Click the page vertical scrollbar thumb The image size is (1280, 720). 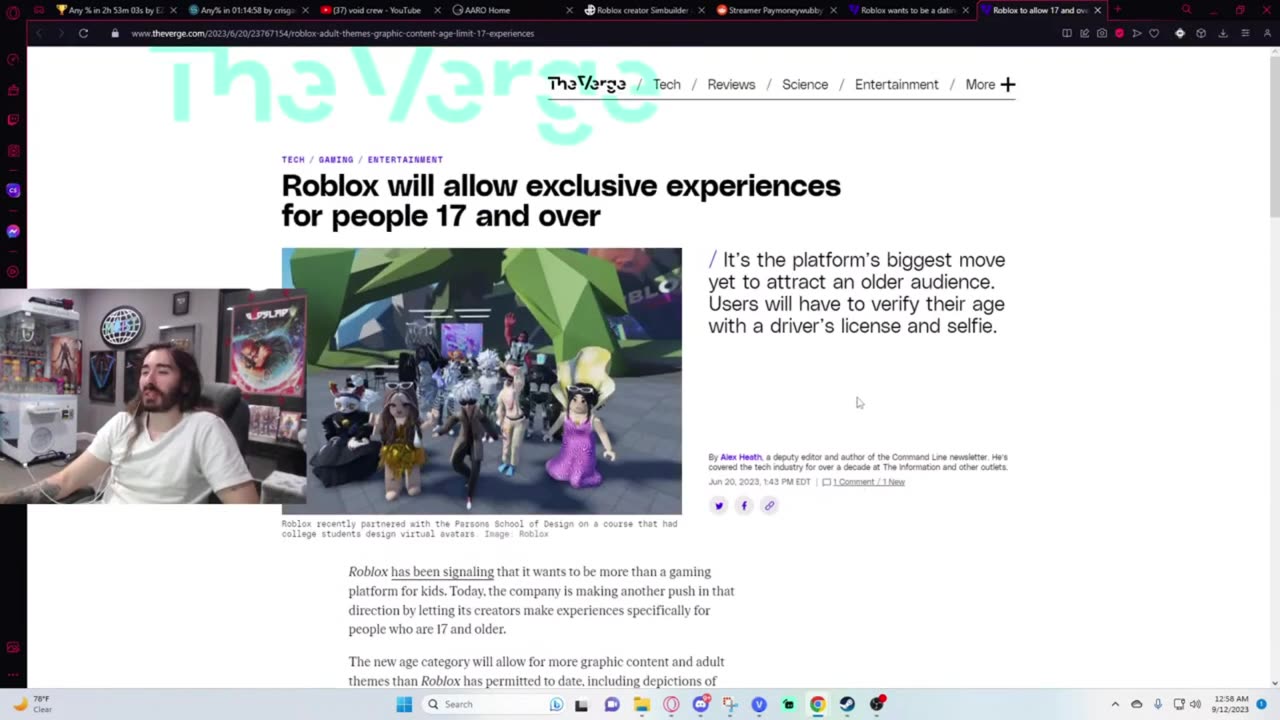click(1274, 135)
